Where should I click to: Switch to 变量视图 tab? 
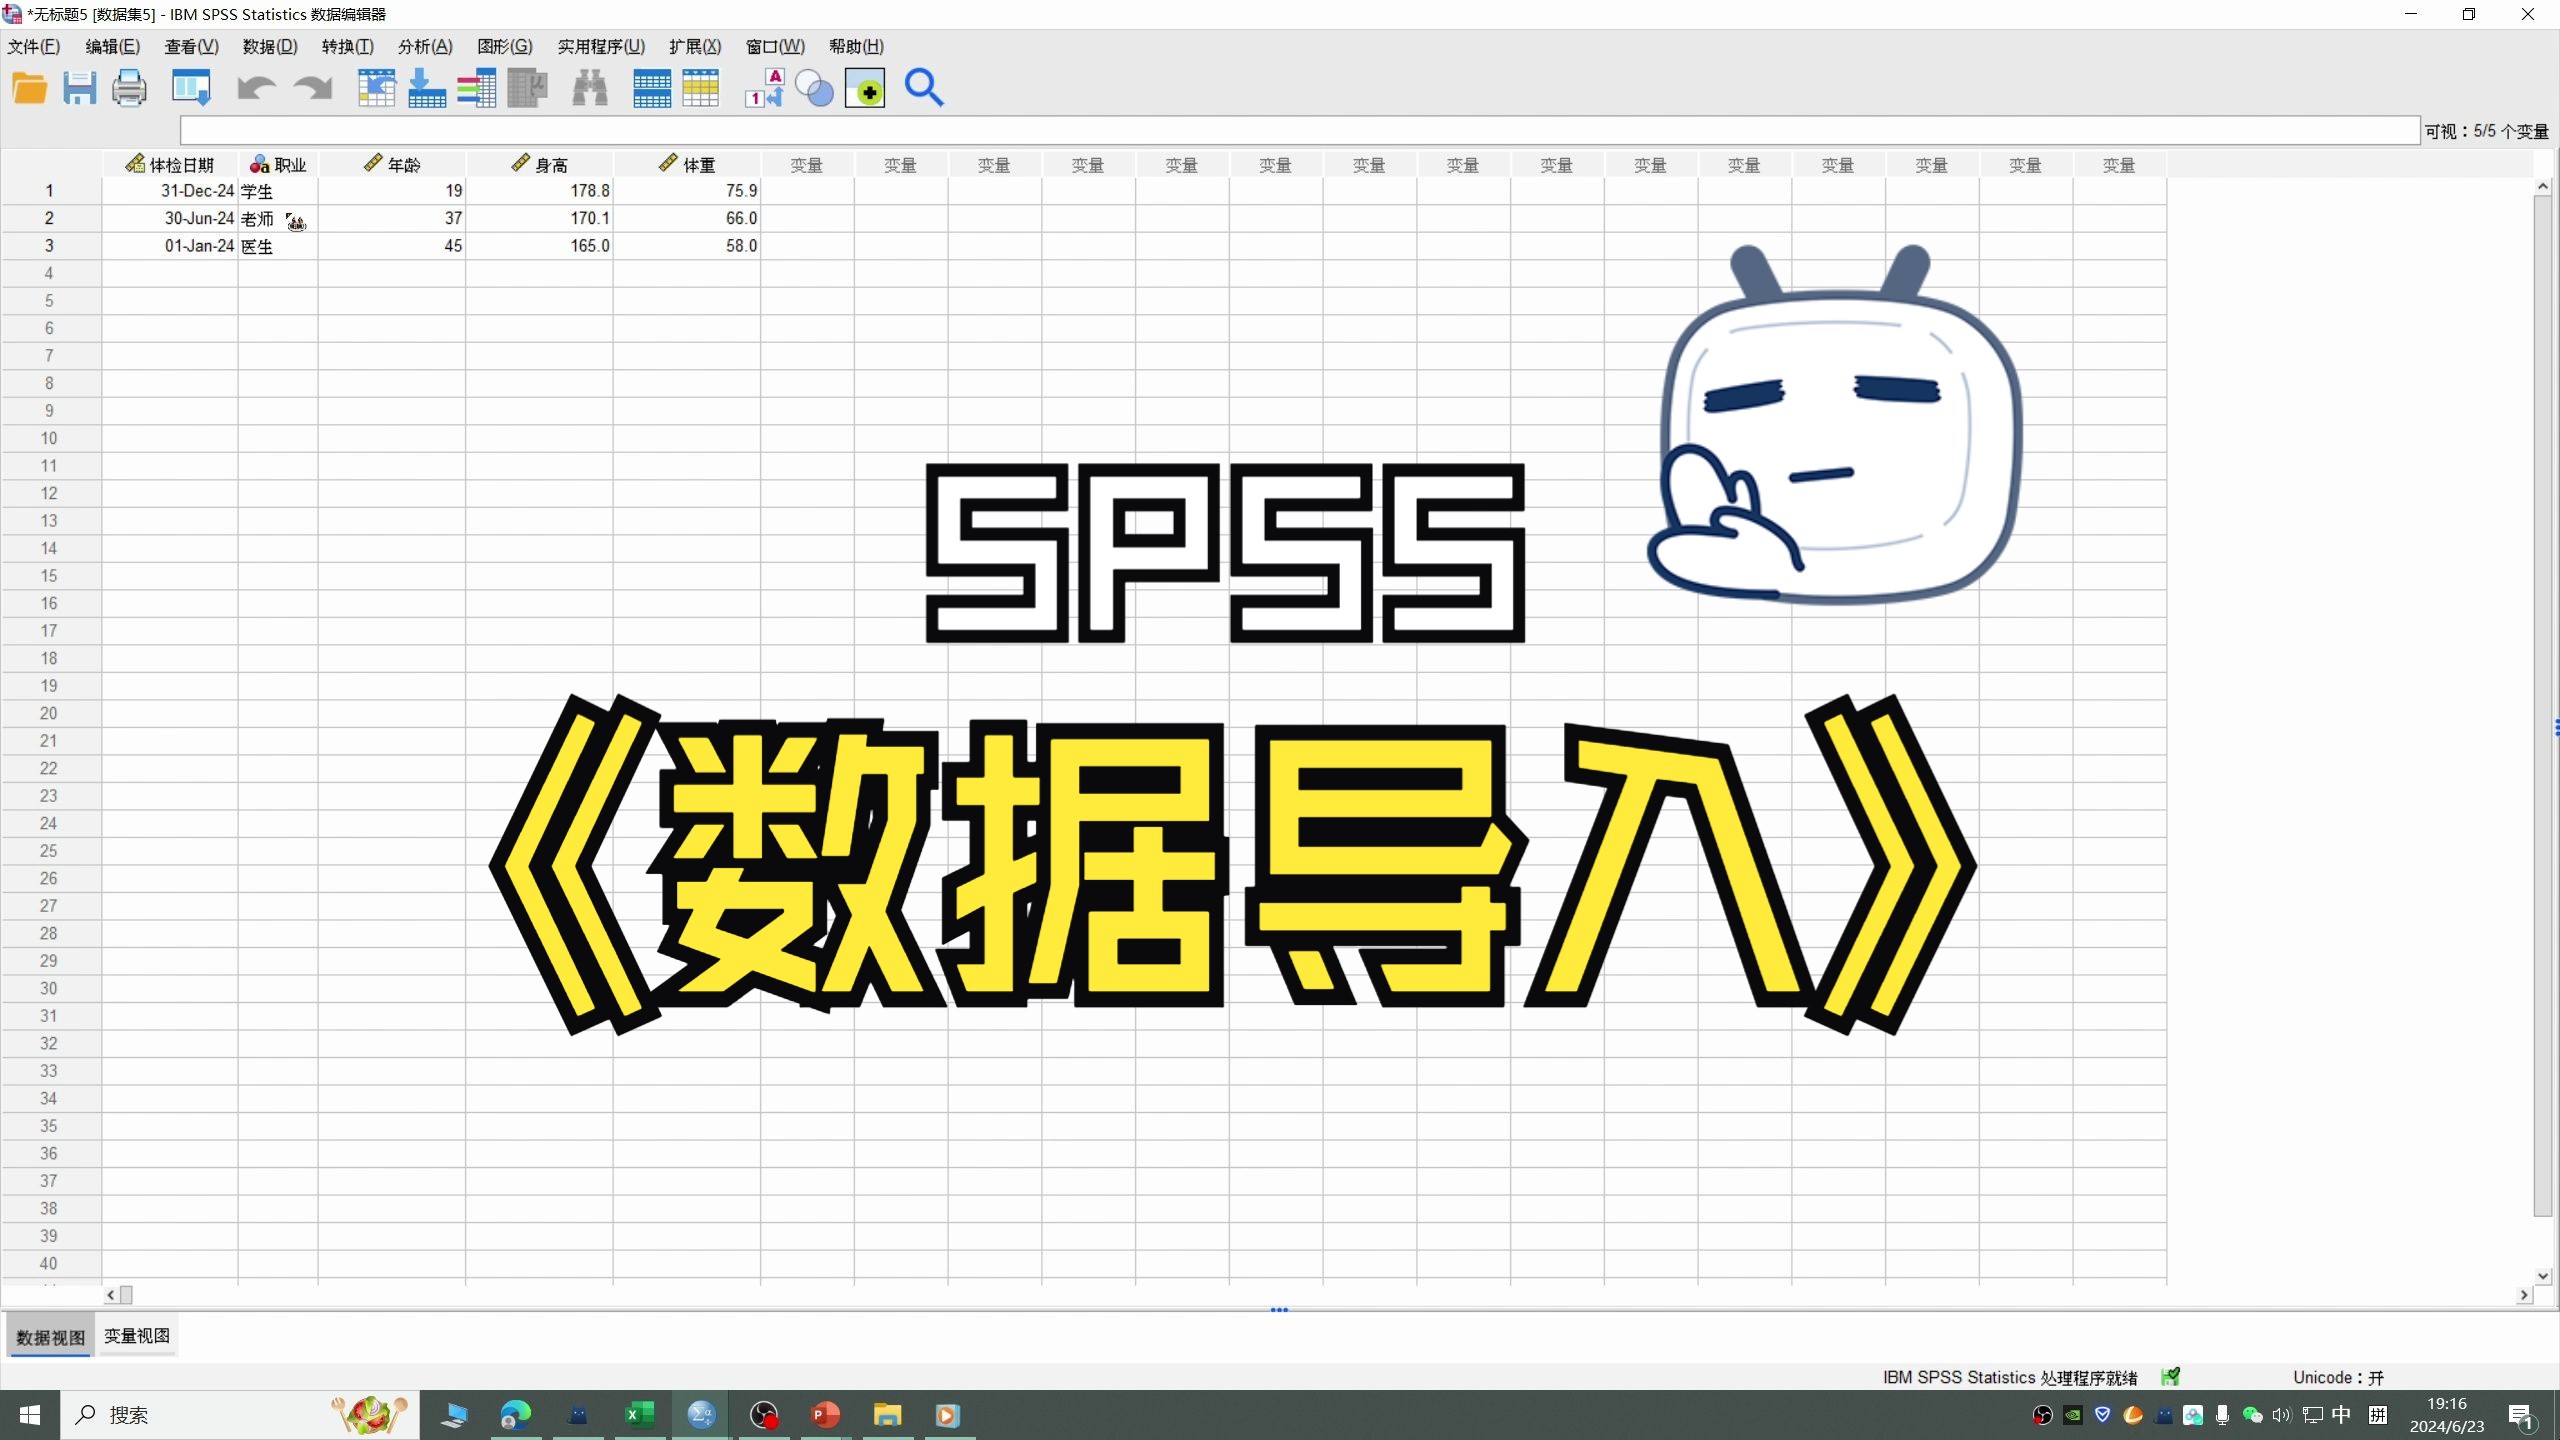point(137,1336)
